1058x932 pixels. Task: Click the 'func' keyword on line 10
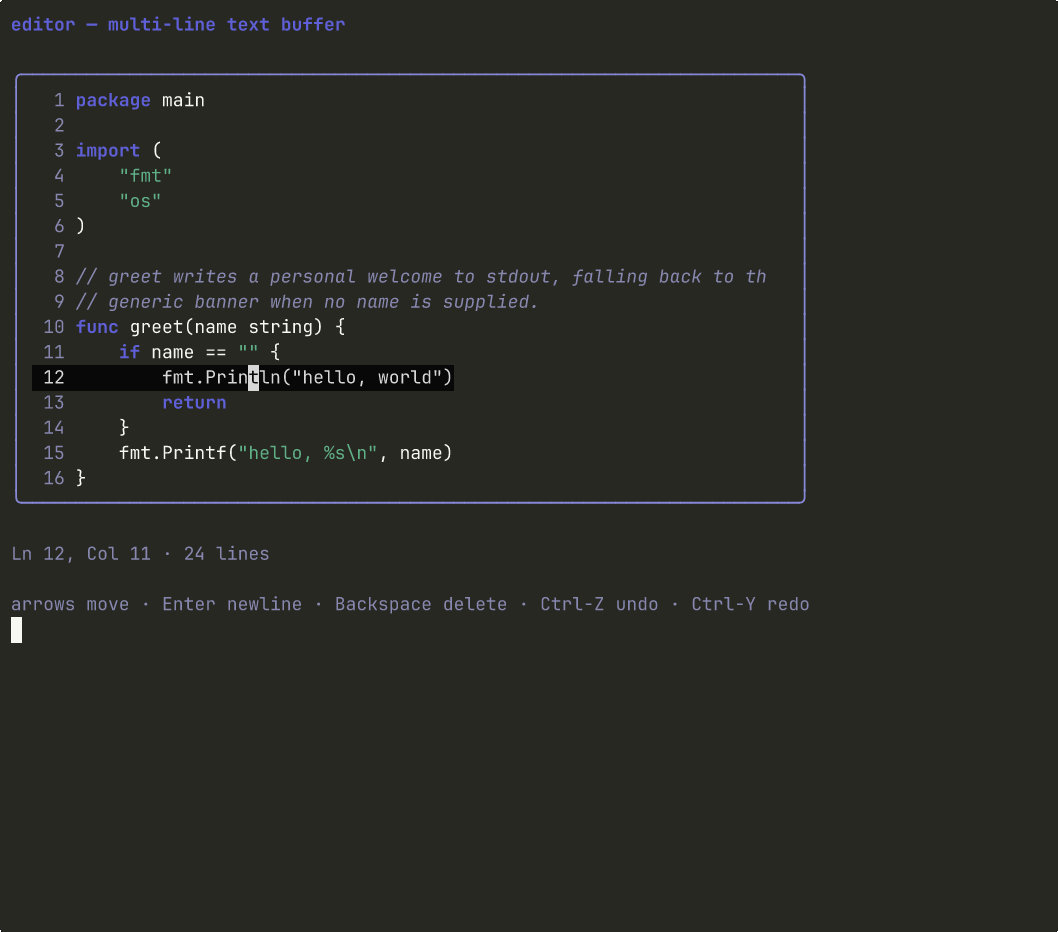point(97,327)
